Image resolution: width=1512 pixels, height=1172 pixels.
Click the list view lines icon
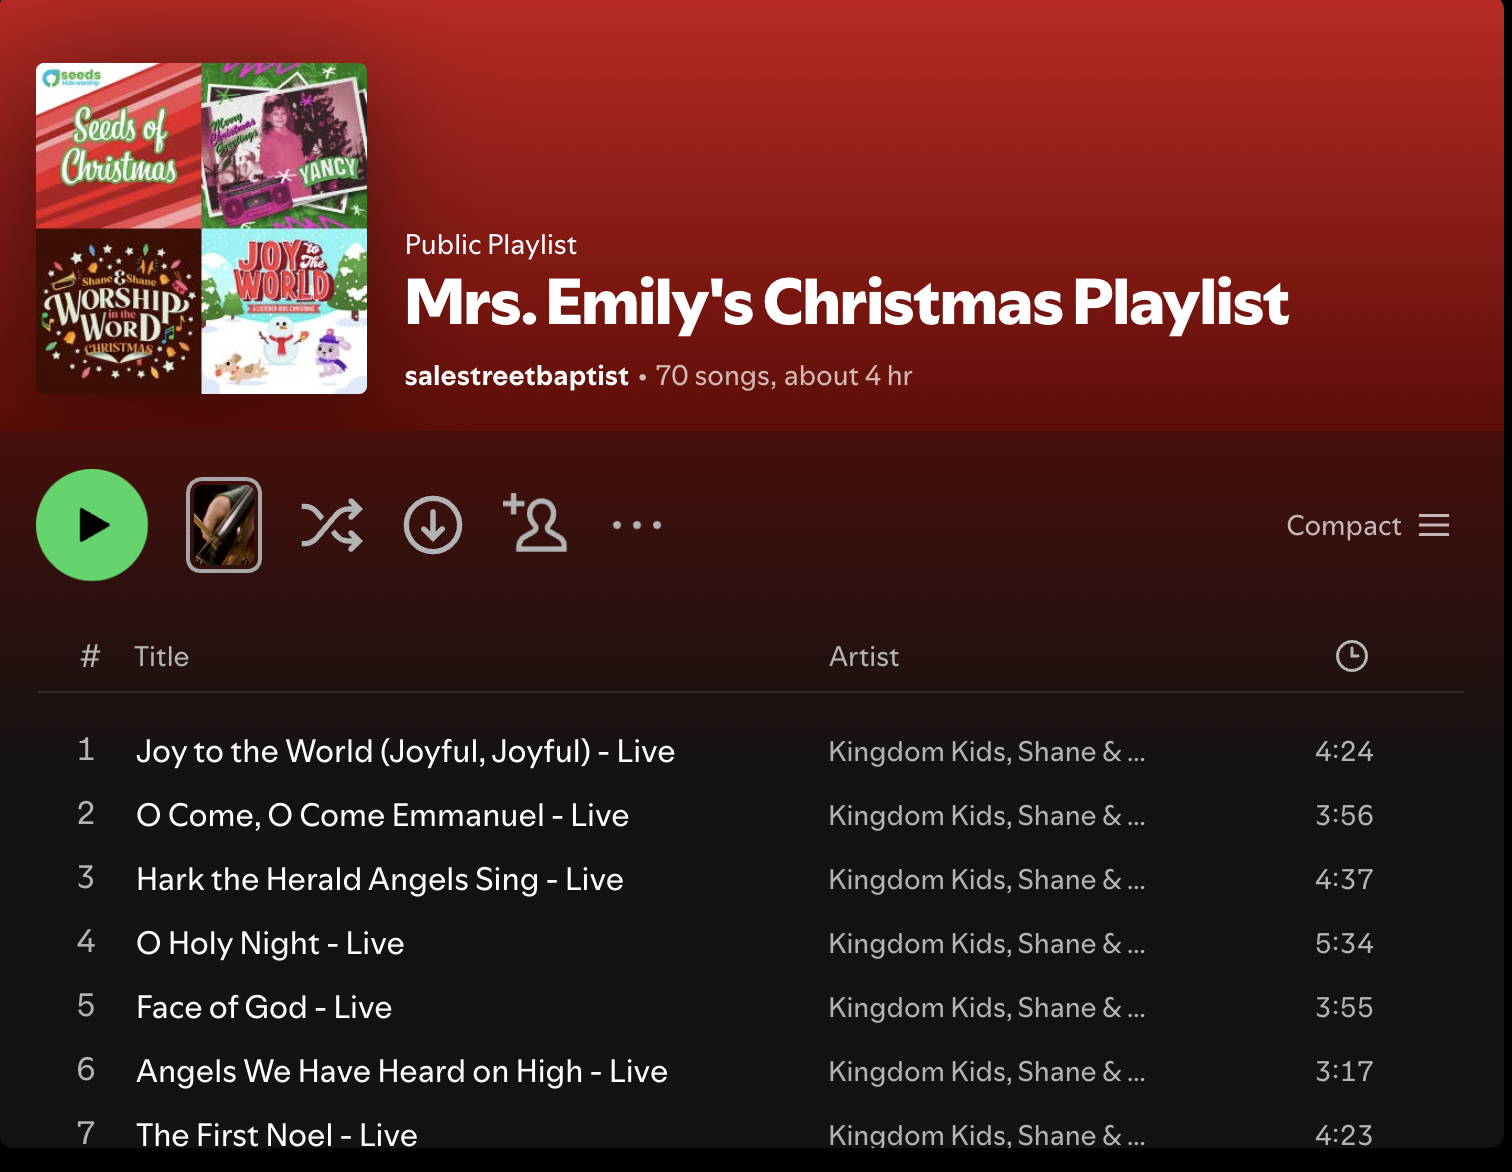click(x=1434, y=525)
